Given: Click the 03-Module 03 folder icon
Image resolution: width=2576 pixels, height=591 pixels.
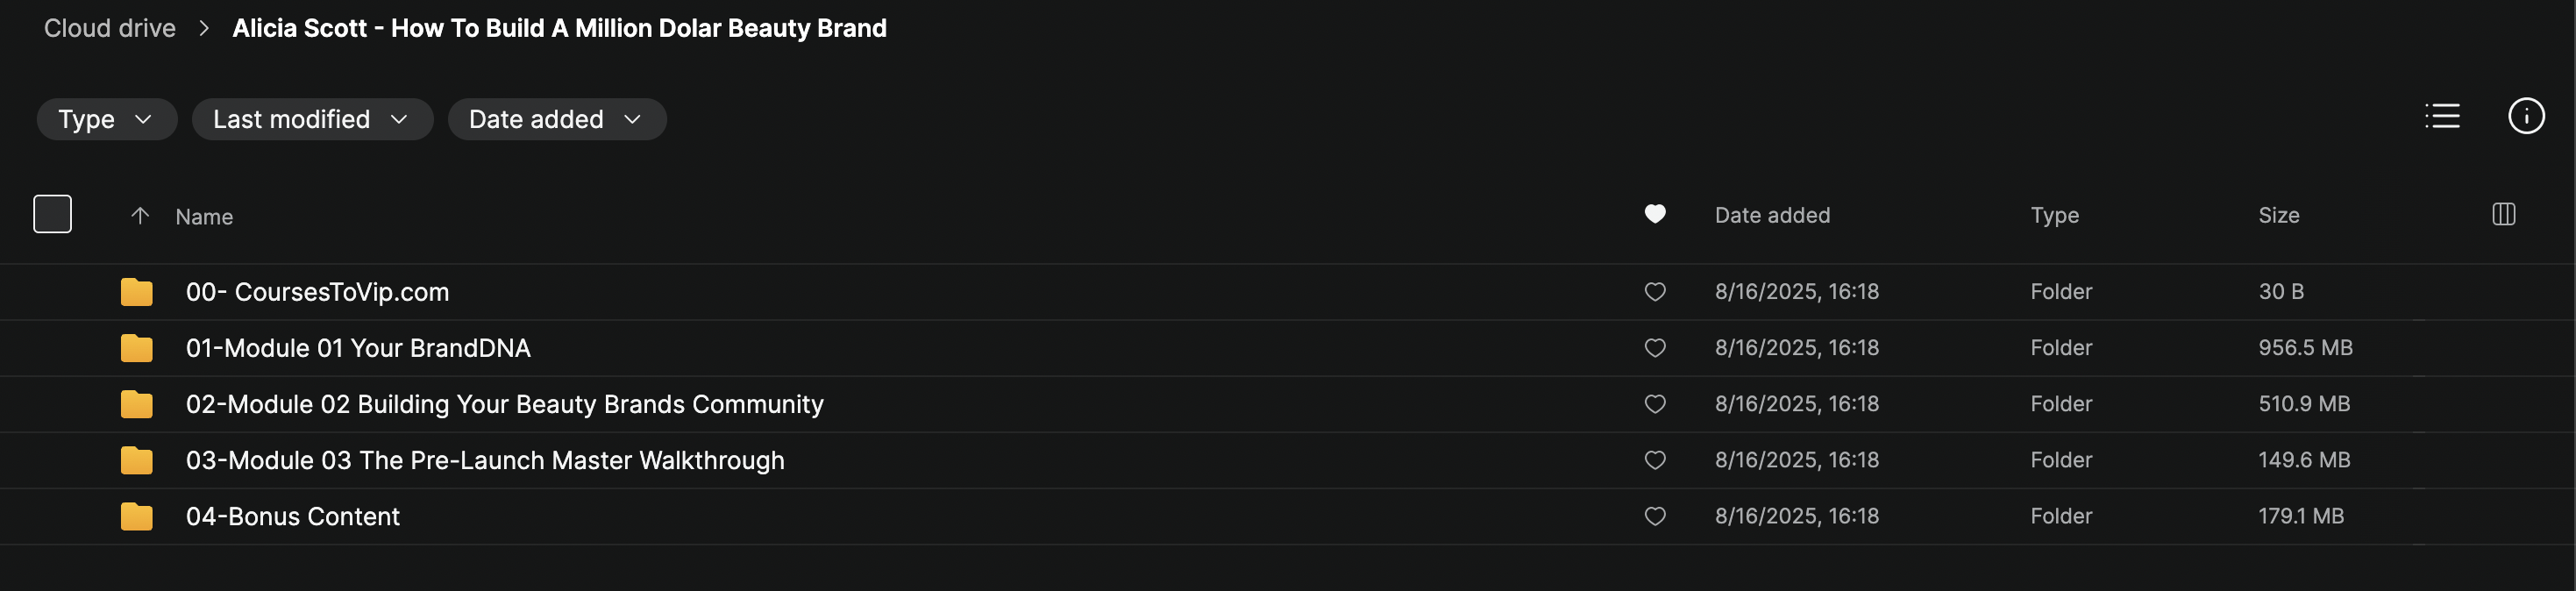Looking at the screenshot, I should (x=137, y=461).
